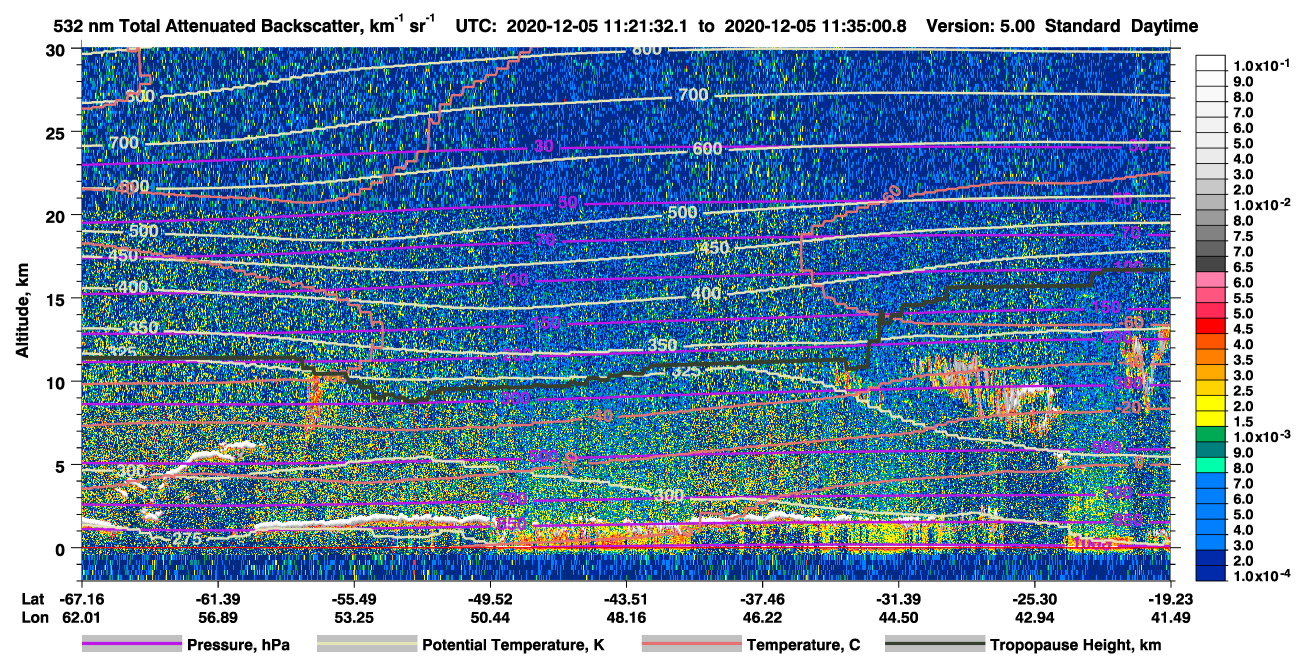Click the Potential Temperature, K legend line swatch
This screenshot has height=667, width=1300.
click(x=367, y=645)
